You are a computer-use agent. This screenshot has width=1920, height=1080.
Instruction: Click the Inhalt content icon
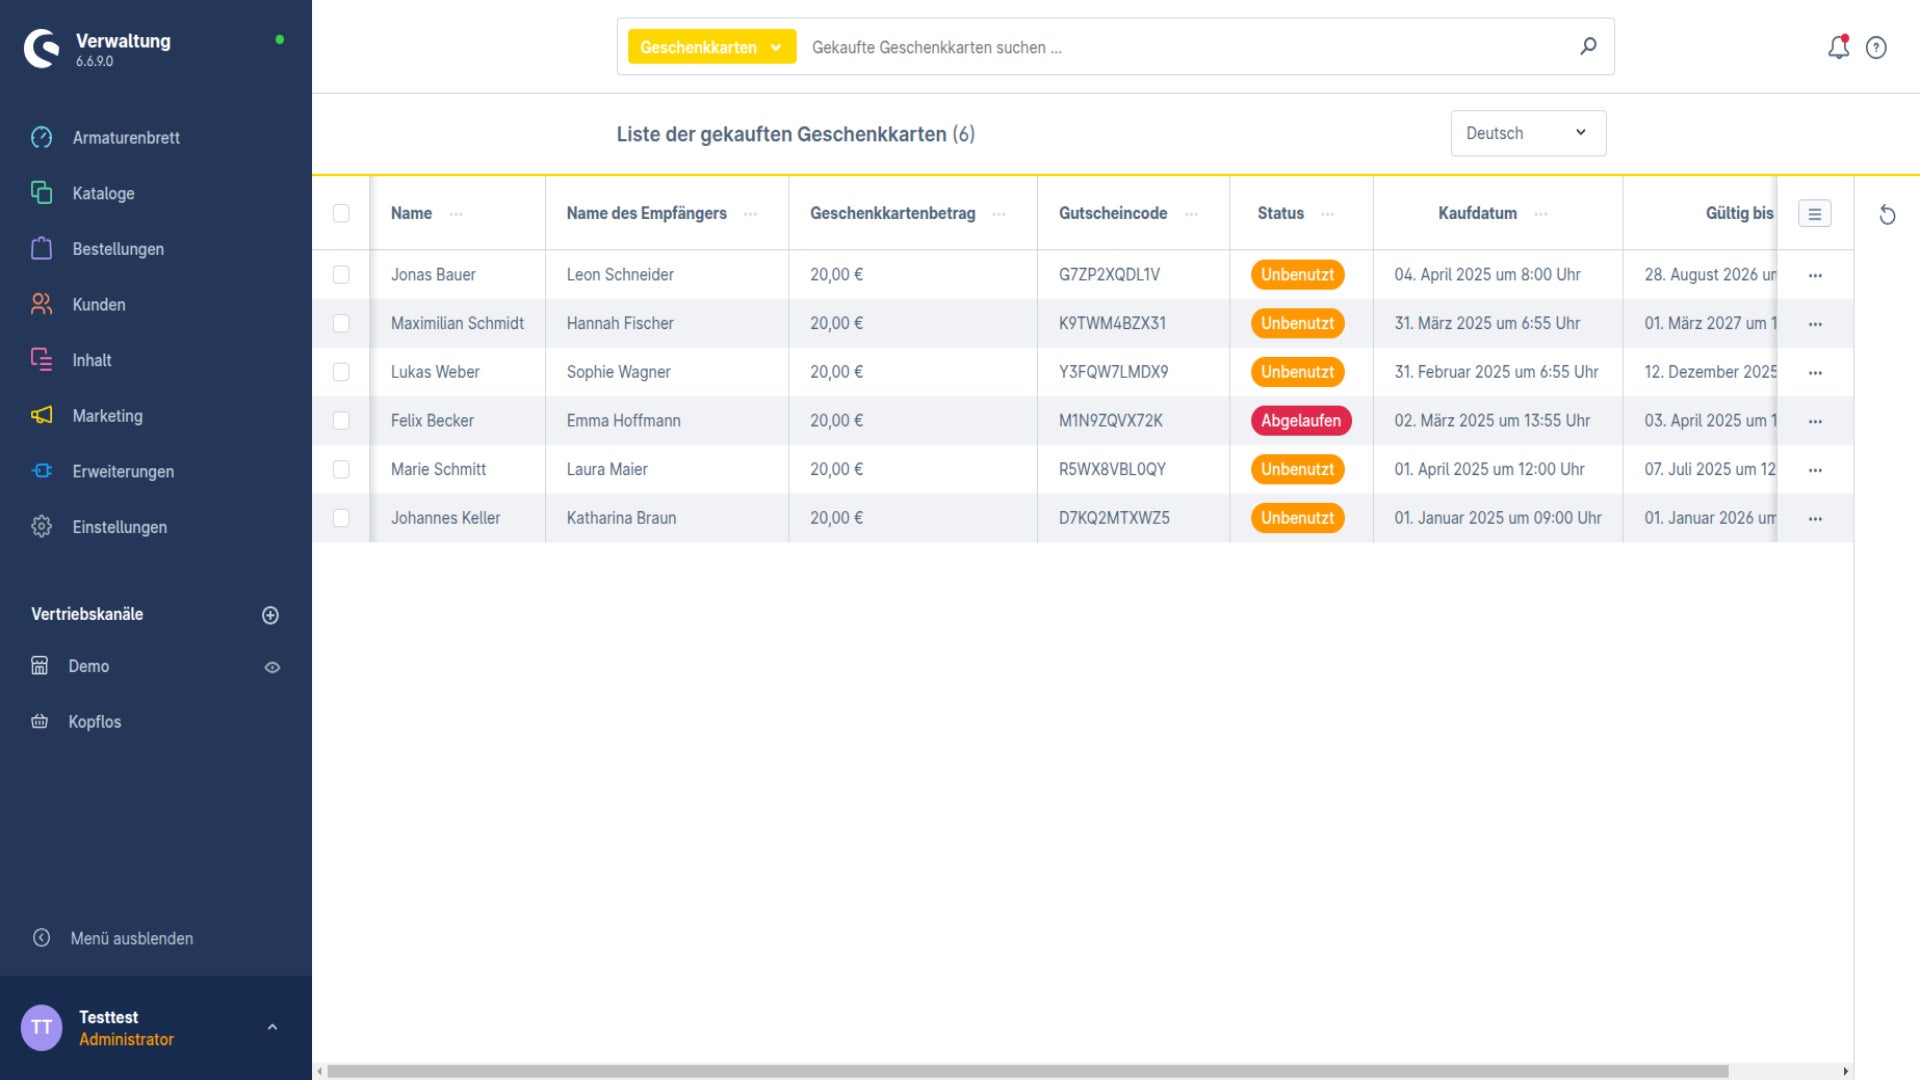click(41, 360)
